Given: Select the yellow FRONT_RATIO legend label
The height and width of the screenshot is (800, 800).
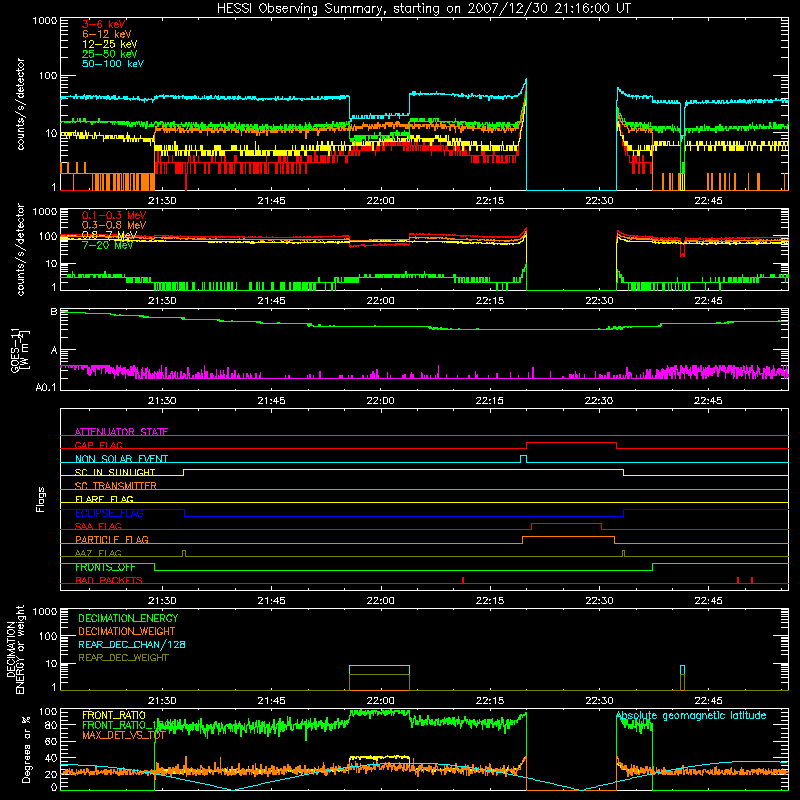Looking at the screenshot, I should pos(114,715).
